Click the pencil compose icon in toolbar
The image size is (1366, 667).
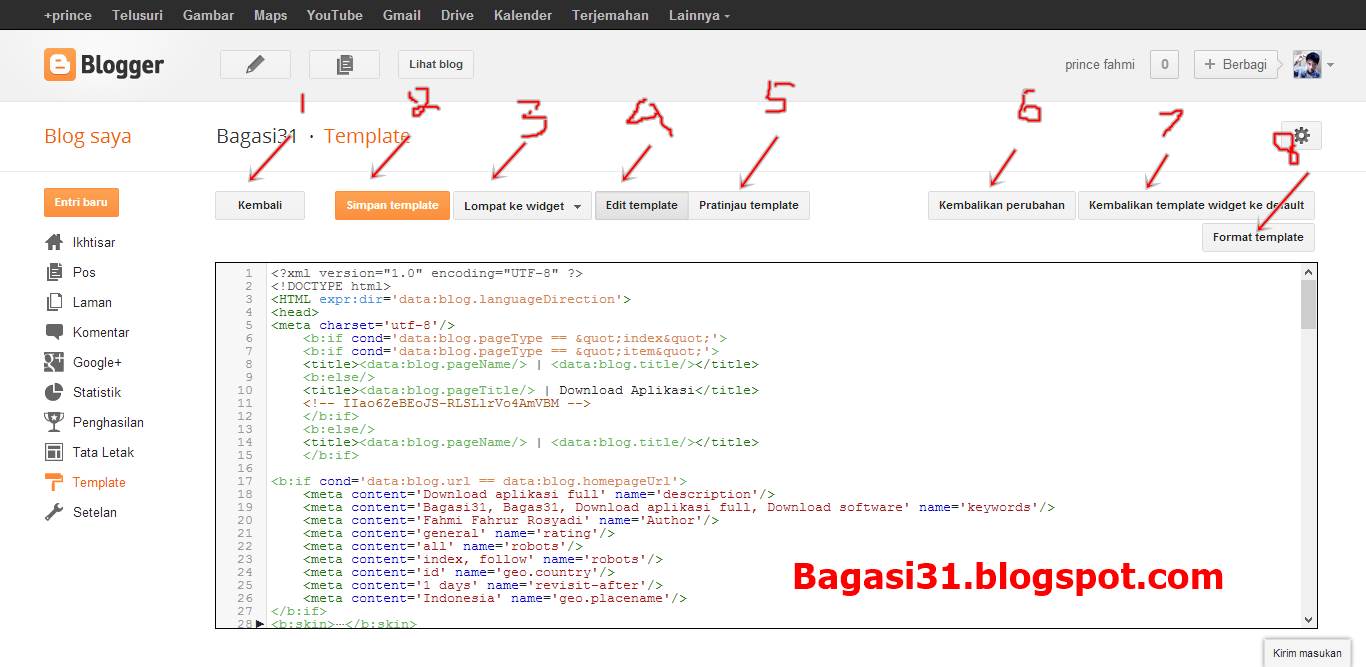tap(254, 63)
